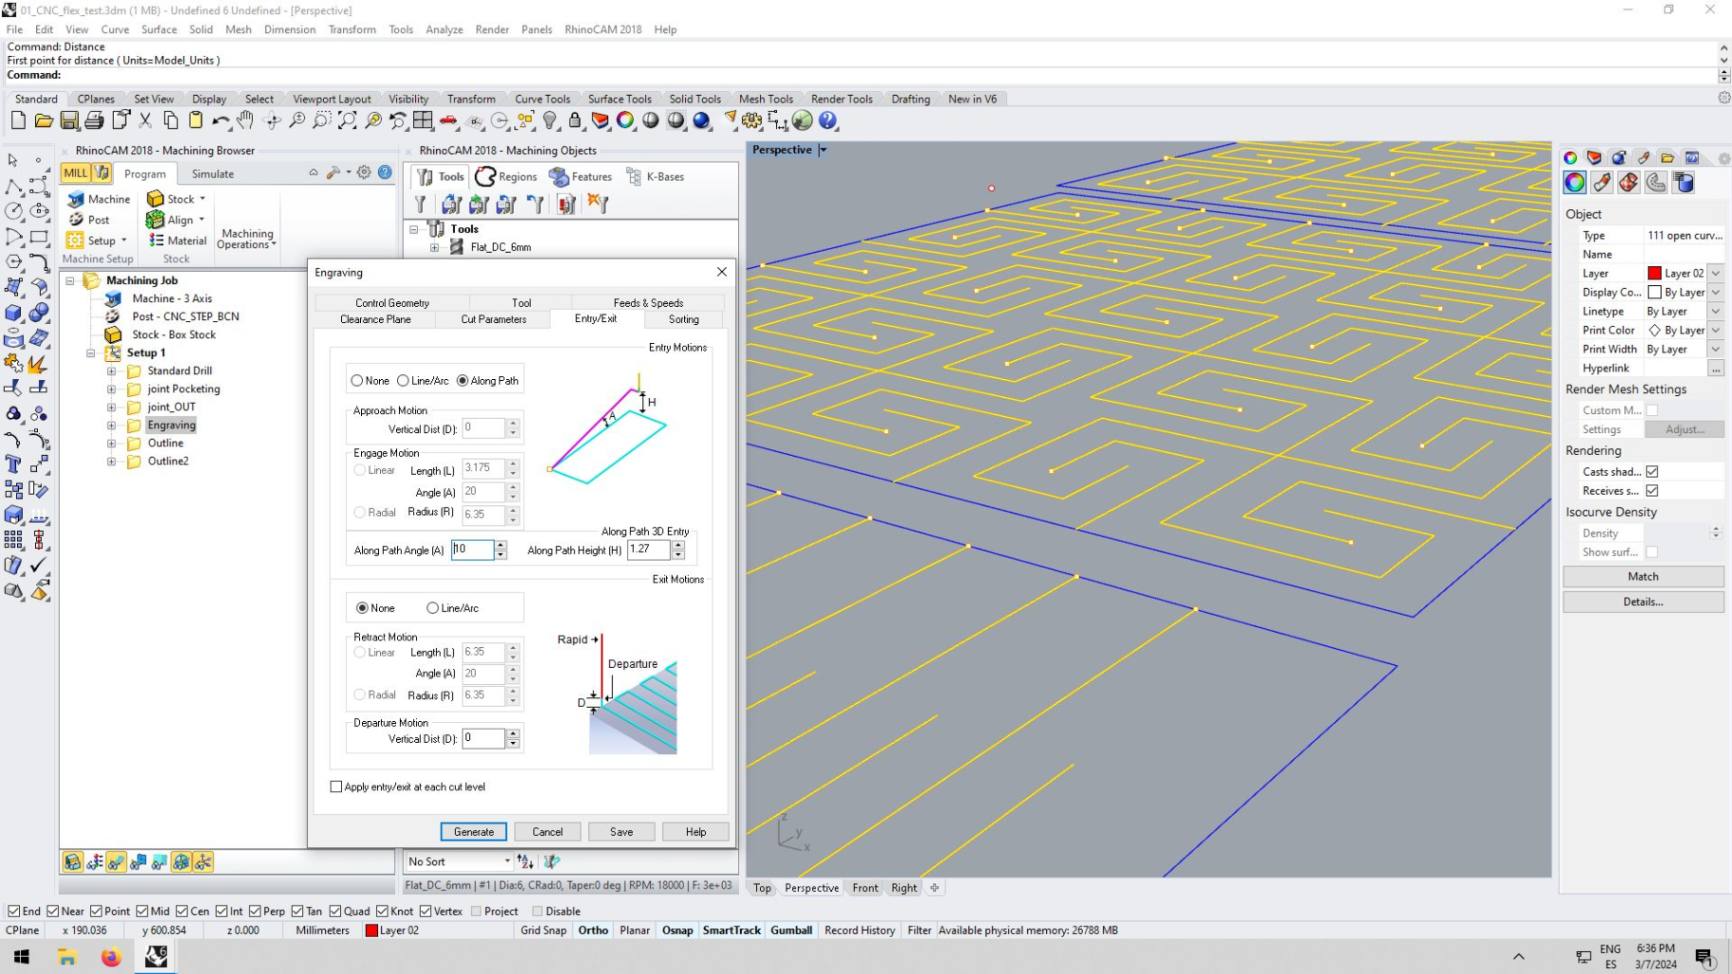Click the blue Render sphere icon

702,121
